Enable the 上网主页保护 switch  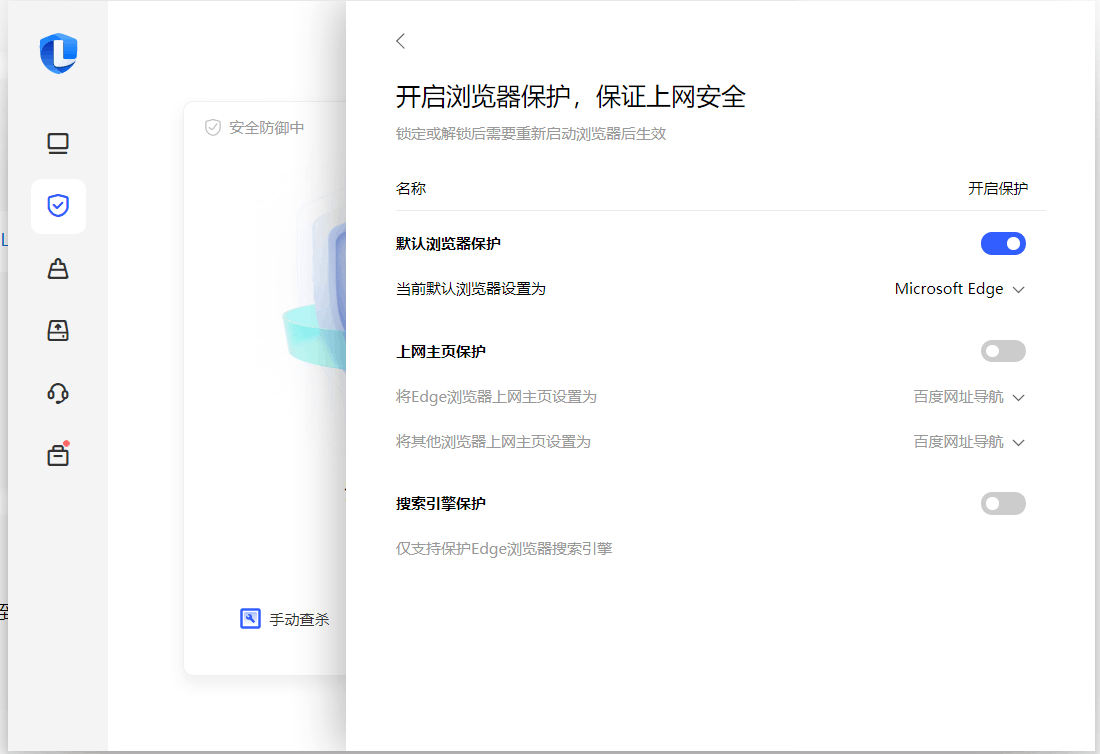tap(1003, 351)
